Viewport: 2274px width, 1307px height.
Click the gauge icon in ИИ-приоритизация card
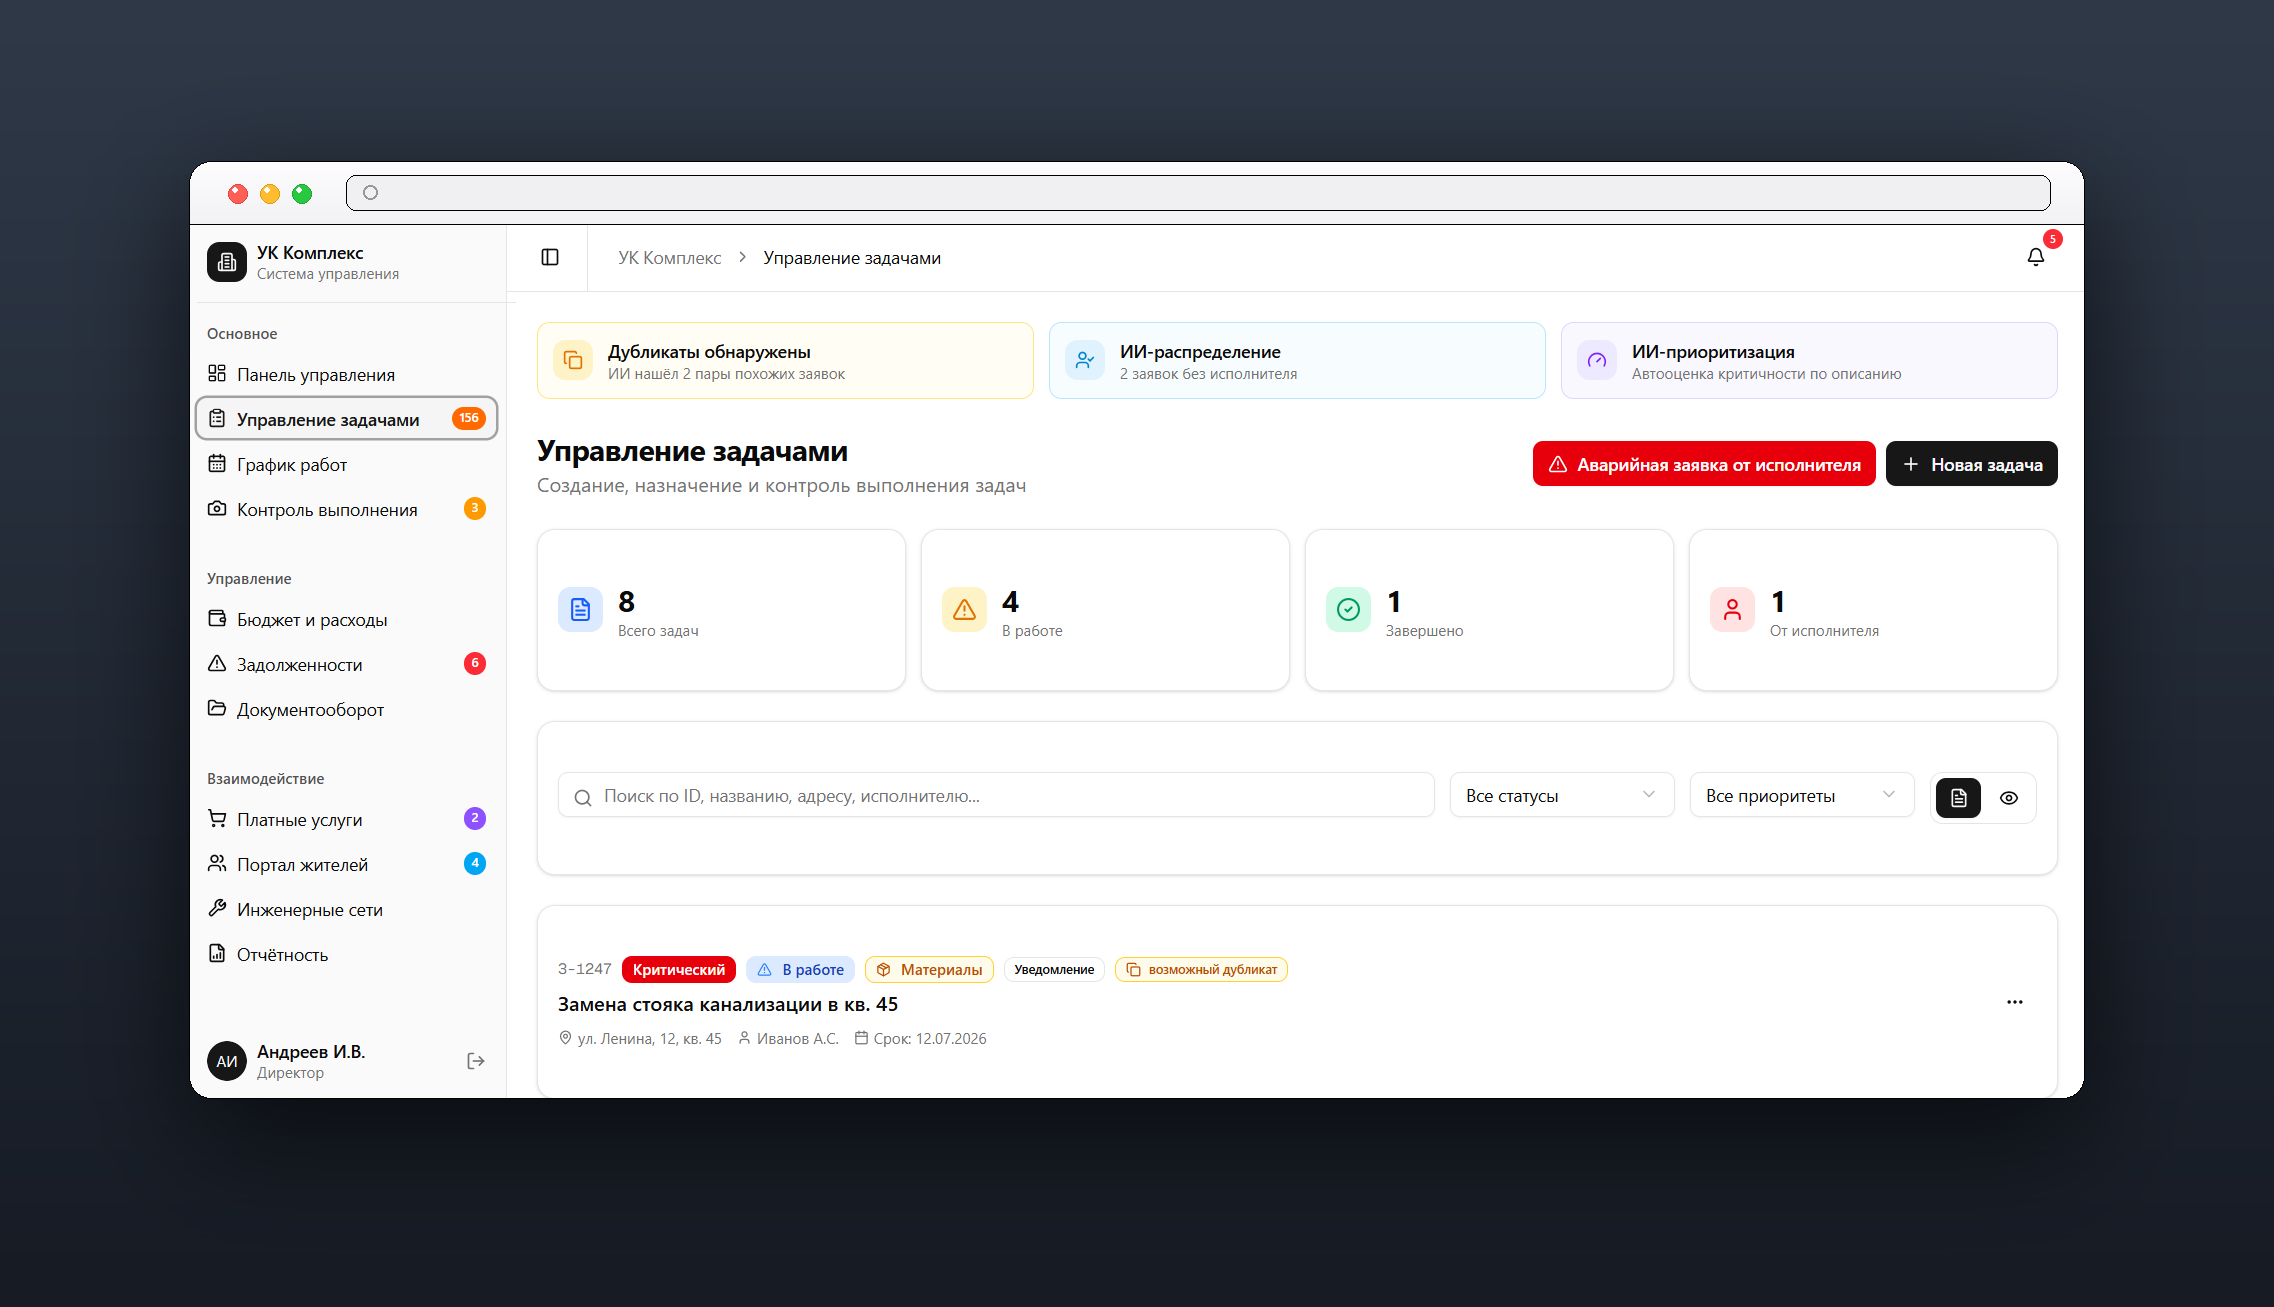click(x=1597, y=360)
